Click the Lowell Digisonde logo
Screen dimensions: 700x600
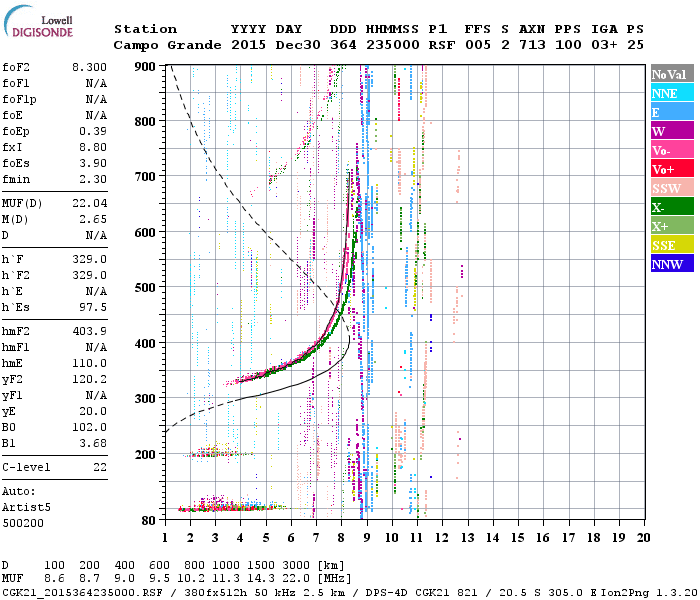(x=38, y=21)
